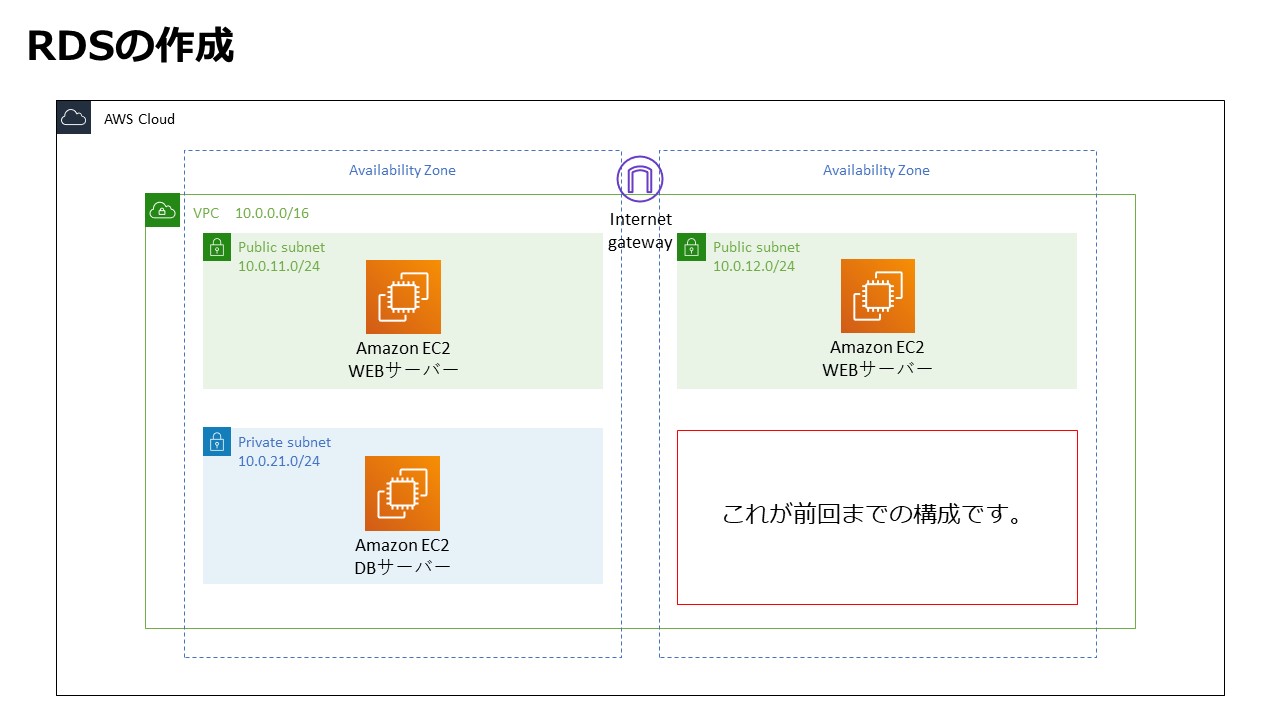The image size is (1280, 720).
Task: Click the "10.0.21.0/24" subnet address
Action: point(279,461)
